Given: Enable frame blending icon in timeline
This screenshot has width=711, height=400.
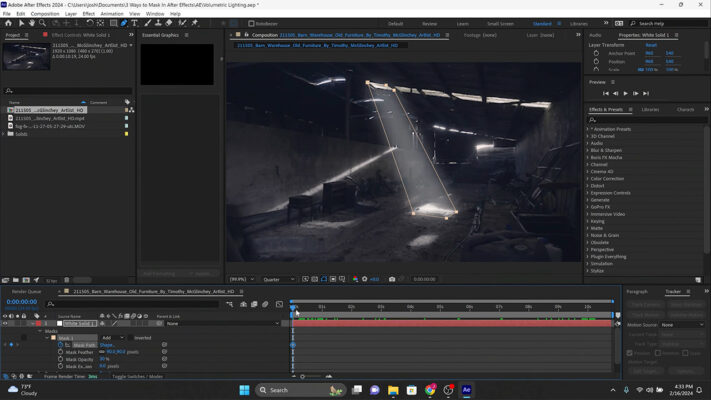Looking at the screenshot, I should [254, 304].
